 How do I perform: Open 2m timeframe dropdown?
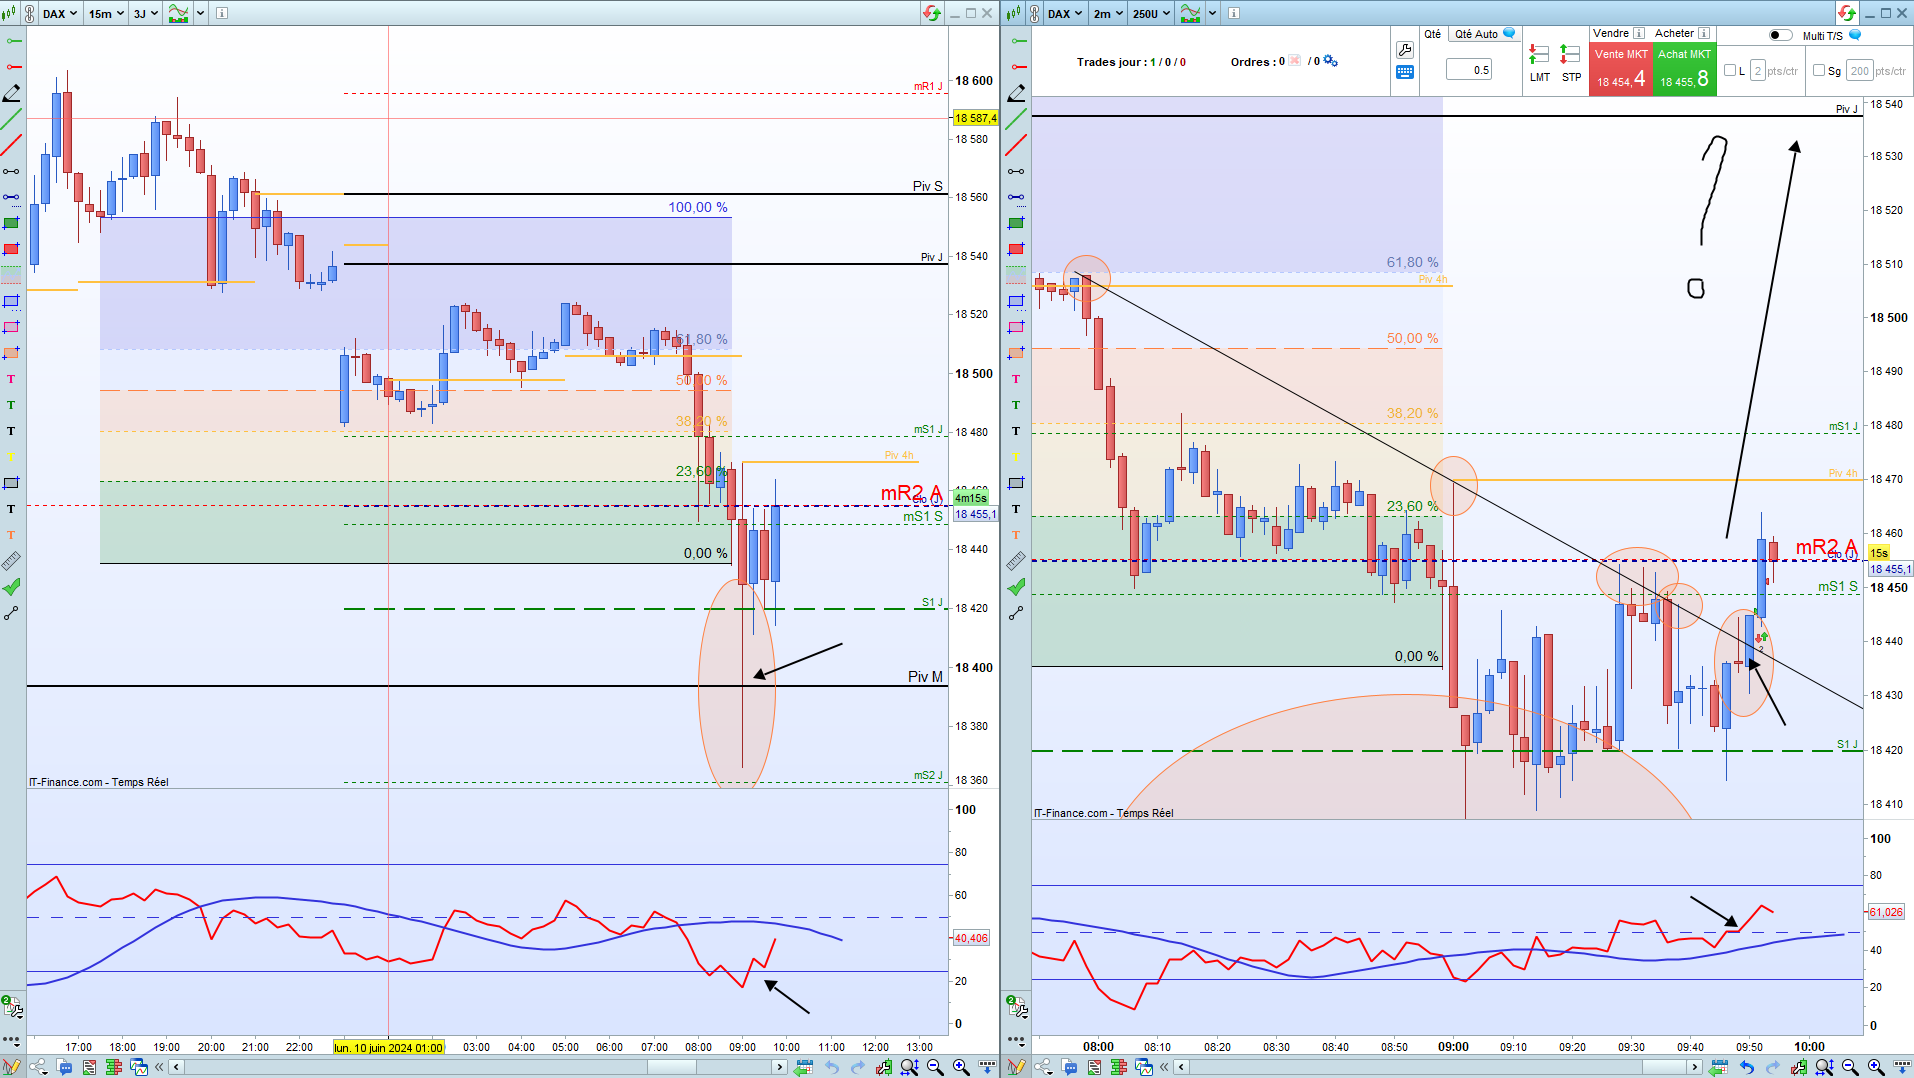point(1109,13)
